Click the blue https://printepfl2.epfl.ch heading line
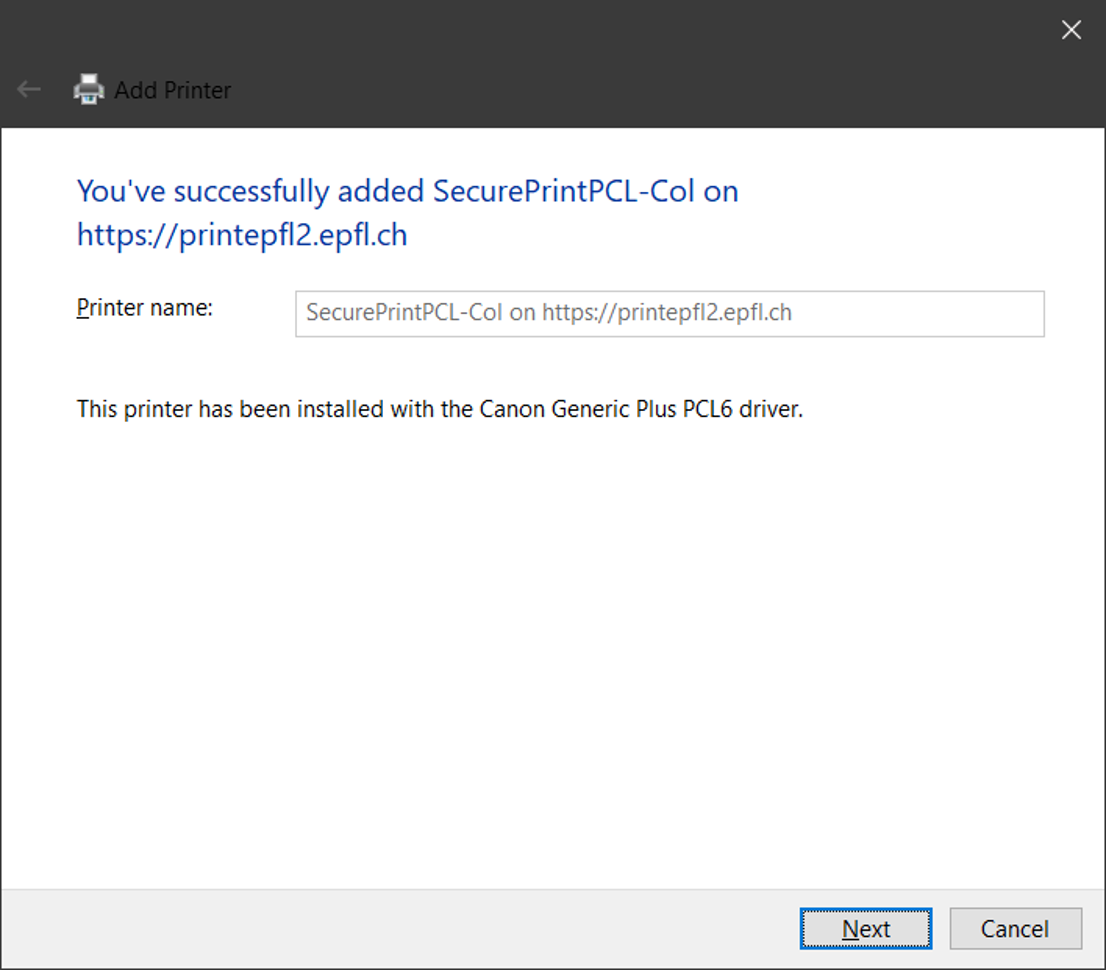The height and width of the screenshot is (970, 1106). click(242, 236)
